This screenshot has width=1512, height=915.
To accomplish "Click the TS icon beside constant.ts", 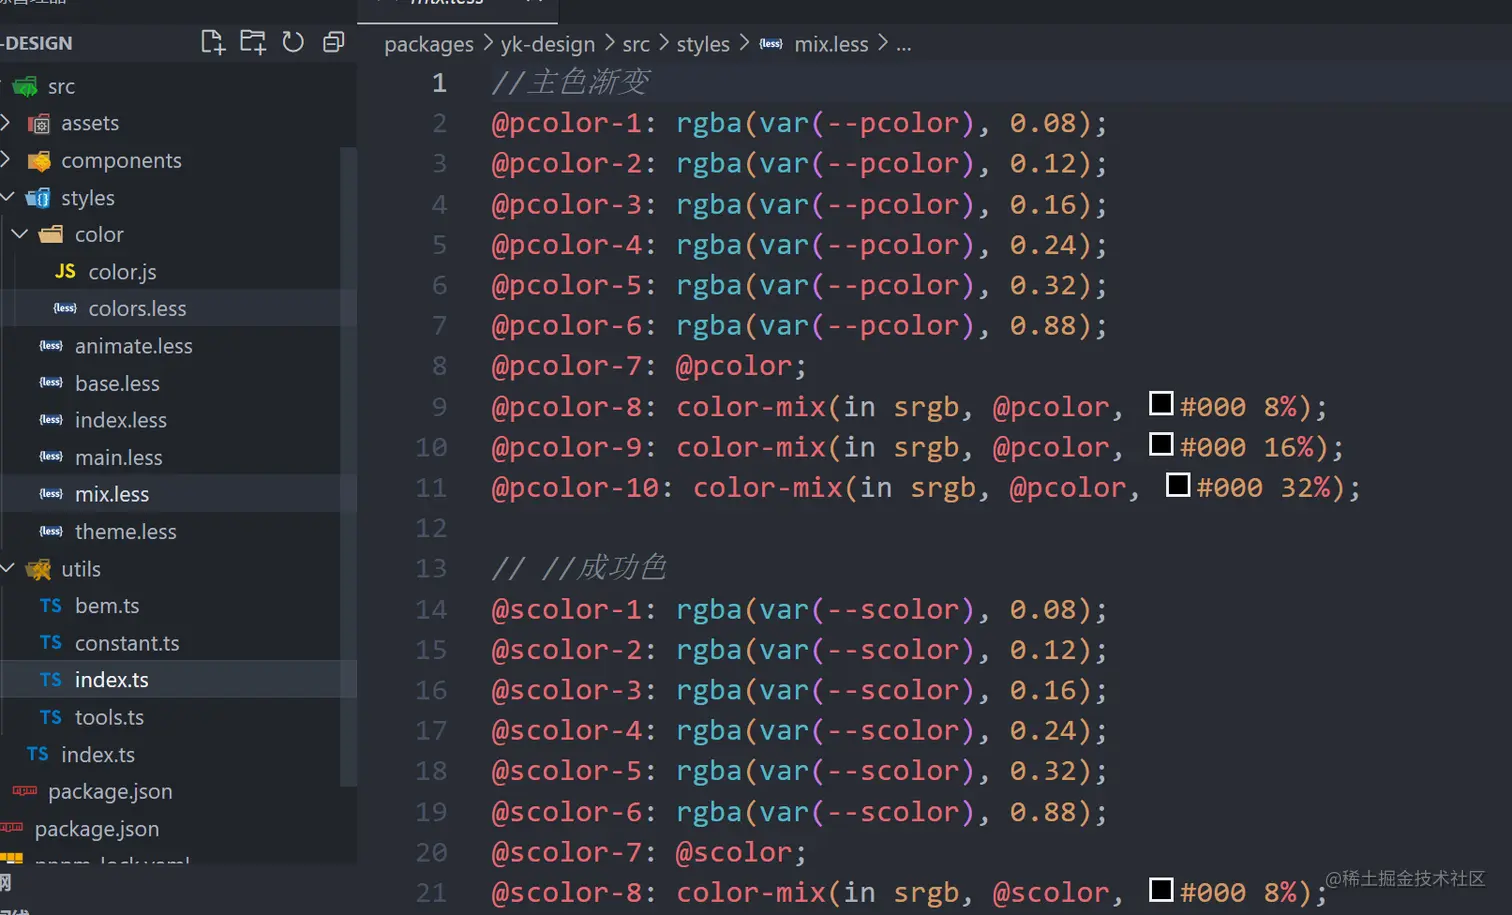I will click(51, 643).
